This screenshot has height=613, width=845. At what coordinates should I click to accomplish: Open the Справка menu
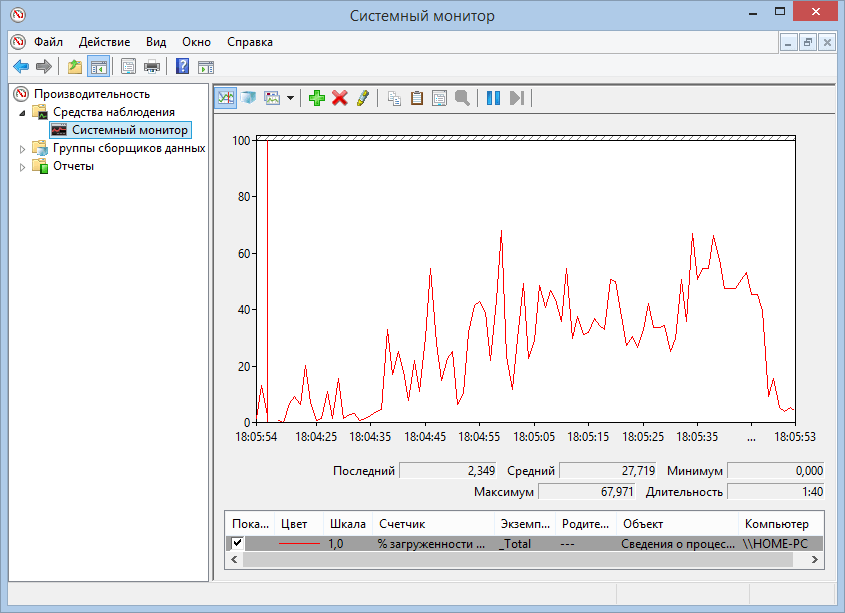click(249, 42)
